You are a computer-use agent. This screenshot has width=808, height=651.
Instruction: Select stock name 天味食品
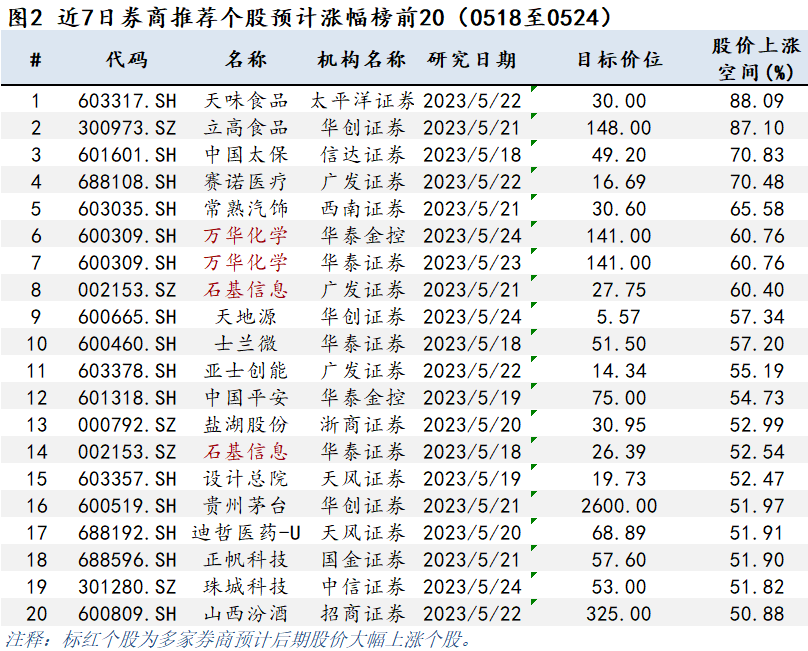coord(246,101)
